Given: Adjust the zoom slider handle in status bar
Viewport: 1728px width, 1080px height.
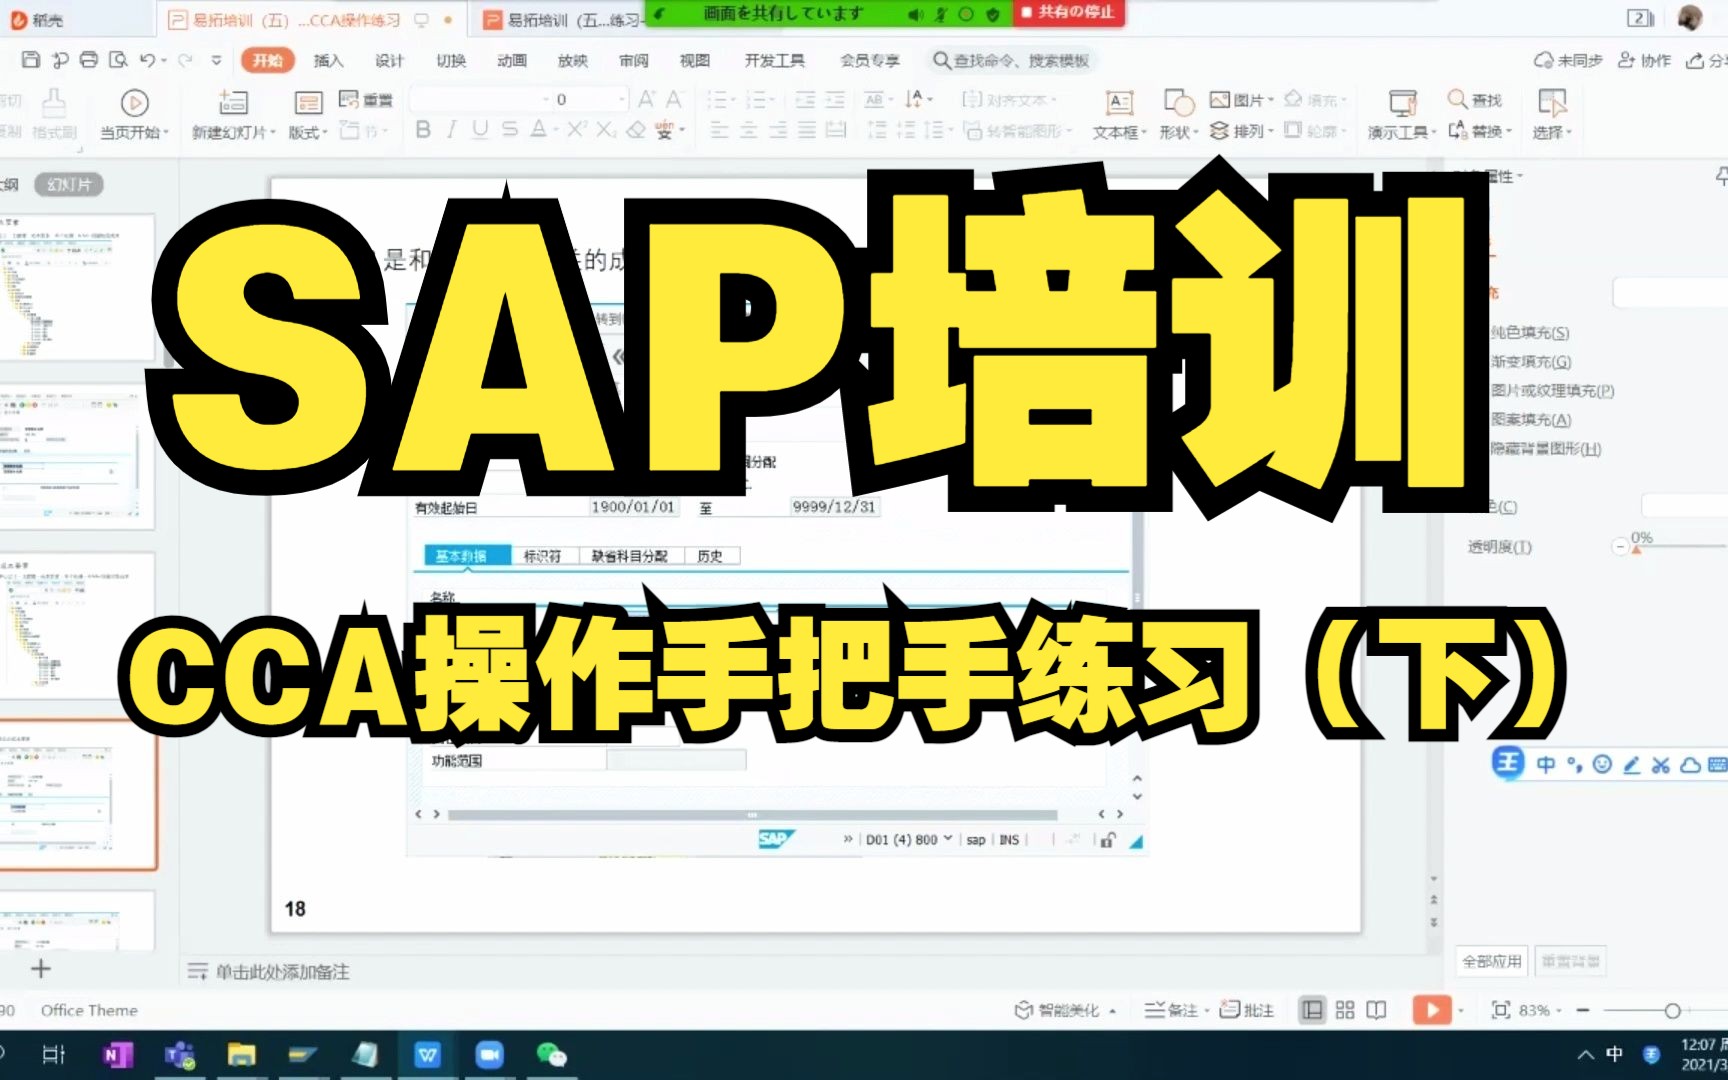Looking at the screenshot, I should [x=1672, y=1010].
